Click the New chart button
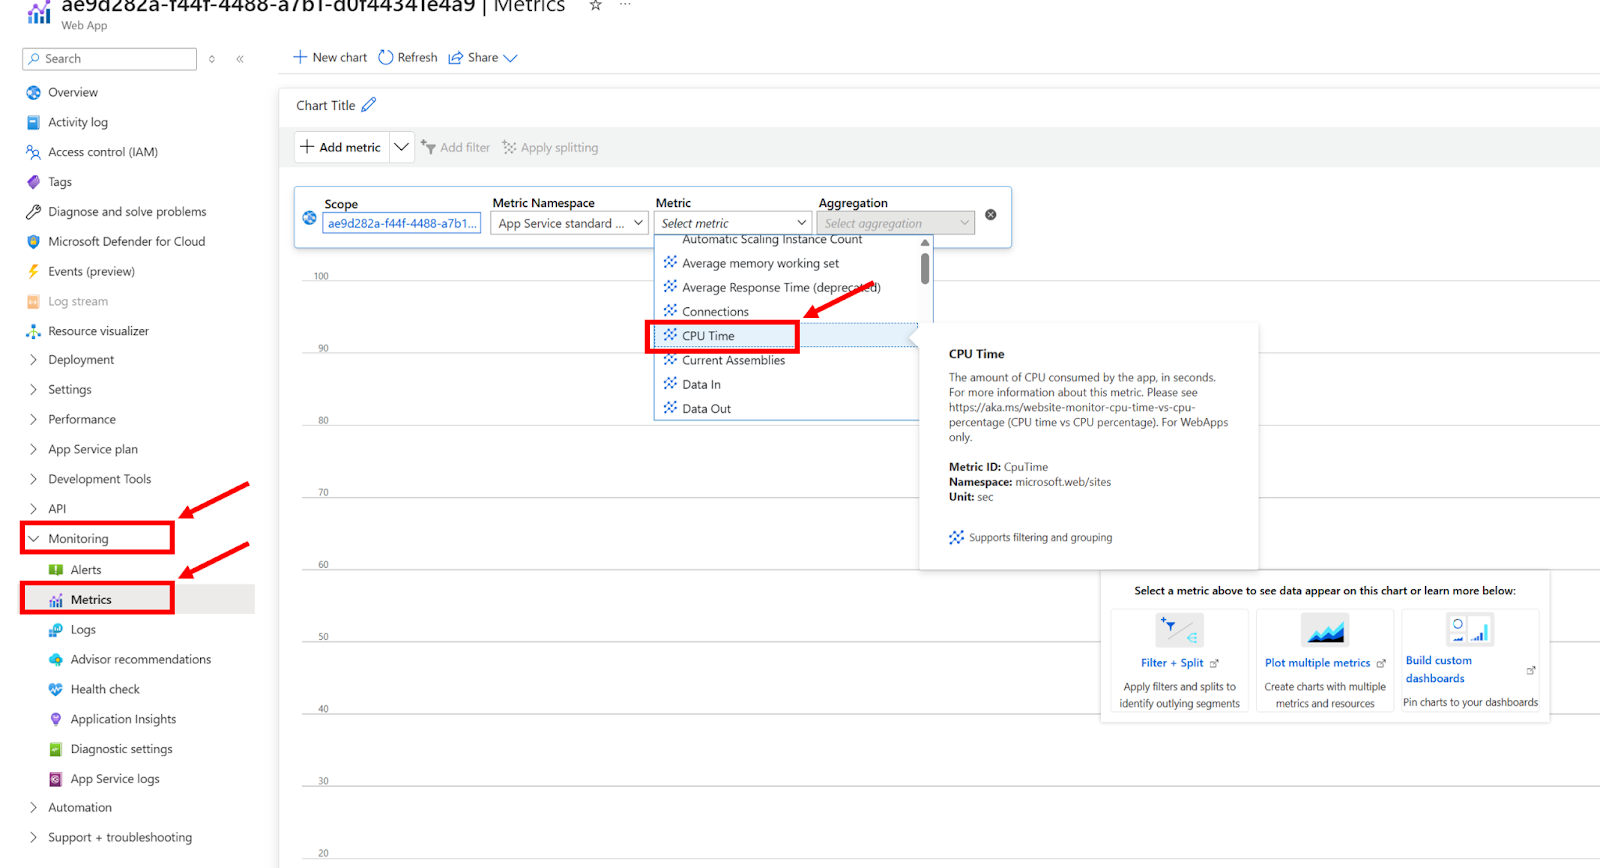 [330, 58]
